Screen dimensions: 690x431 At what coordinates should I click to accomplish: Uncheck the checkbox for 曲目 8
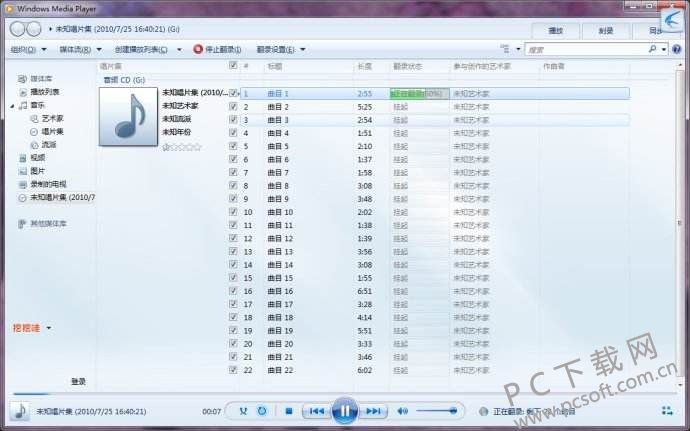click(x=233, y=185)
